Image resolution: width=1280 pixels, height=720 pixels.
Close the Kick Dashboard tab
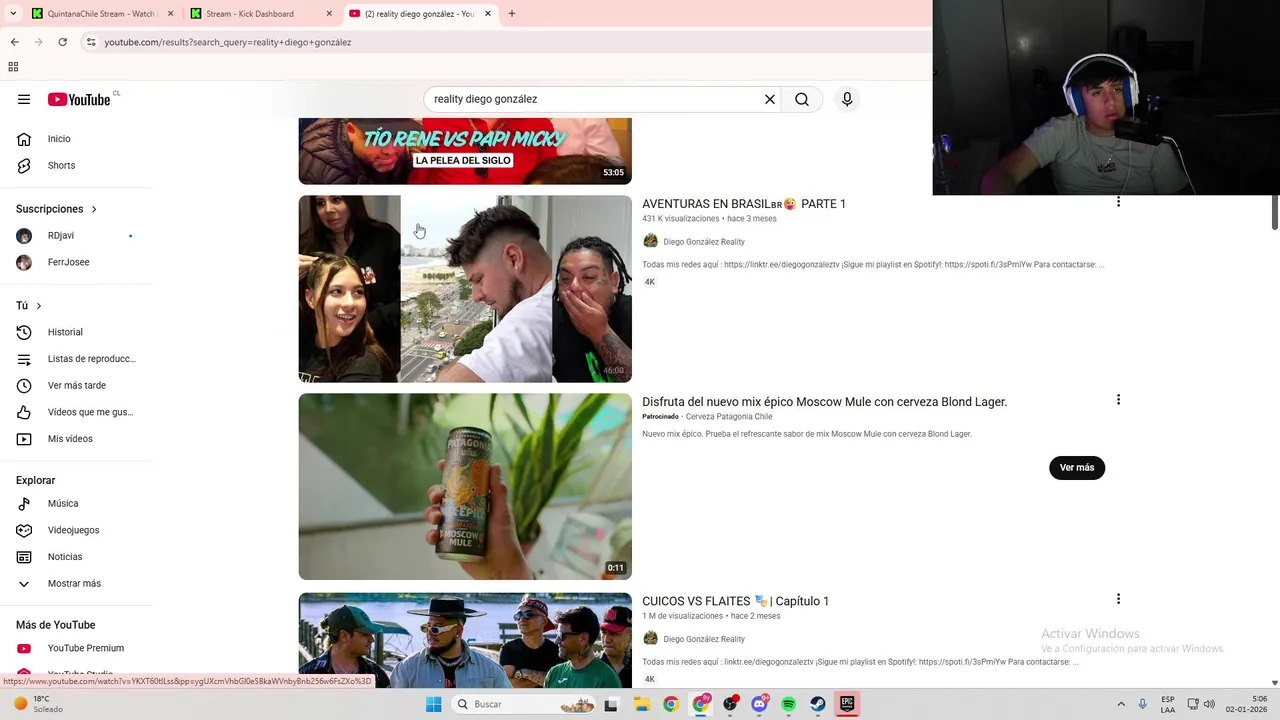pos(330,14)
